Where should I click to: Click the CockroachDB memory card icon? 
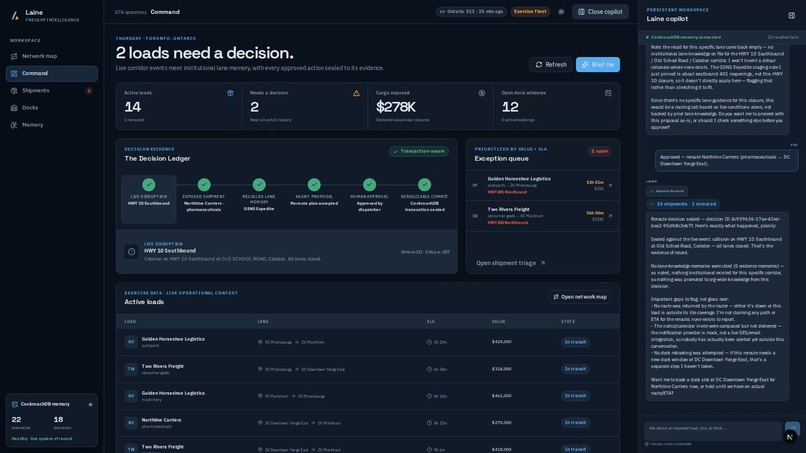click(14, 404)
